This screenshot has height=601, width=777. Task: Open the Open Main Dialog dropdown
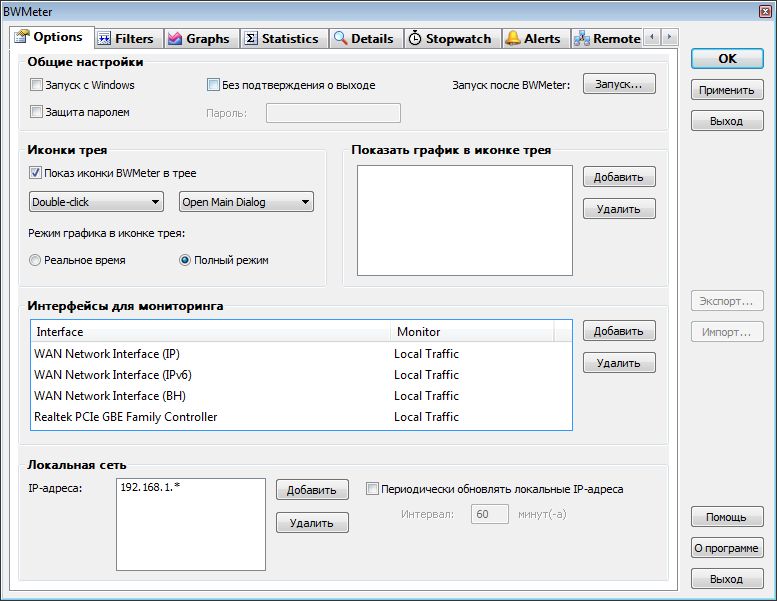(246, 202)
